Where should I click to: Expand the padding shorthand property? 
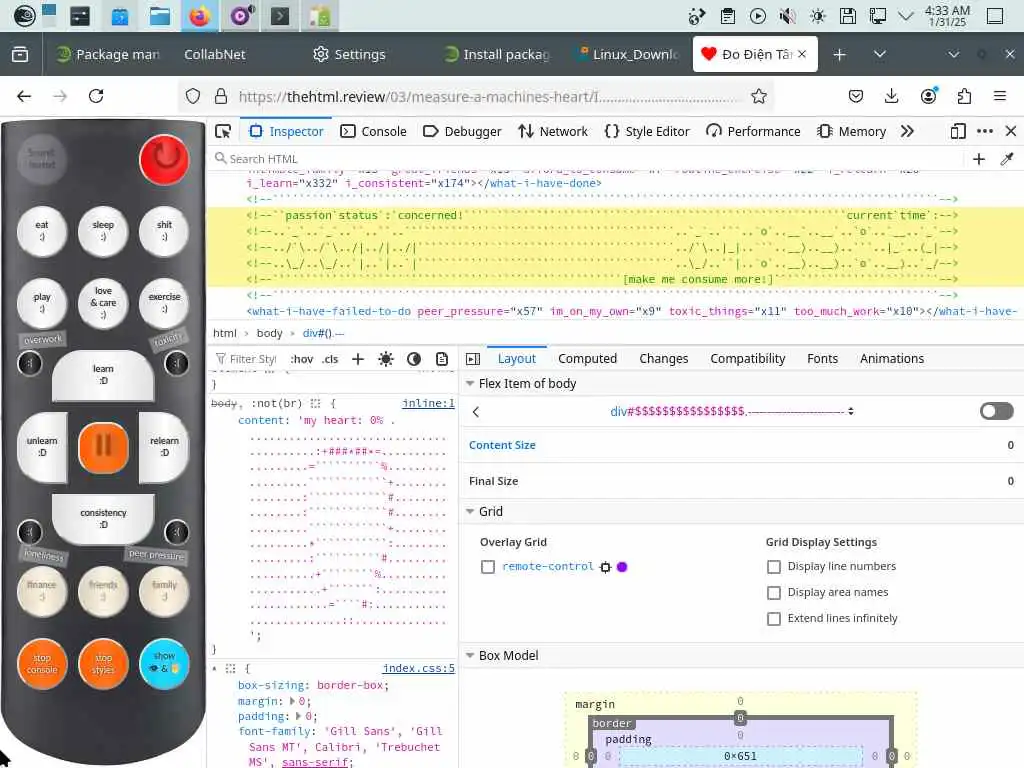(x=299, y=716)
